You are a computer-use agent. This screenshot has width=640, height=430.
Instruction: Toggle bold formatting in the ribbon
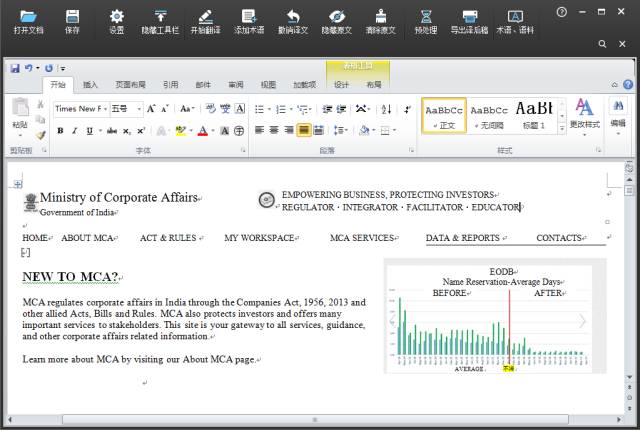click(x=60, y=131)
